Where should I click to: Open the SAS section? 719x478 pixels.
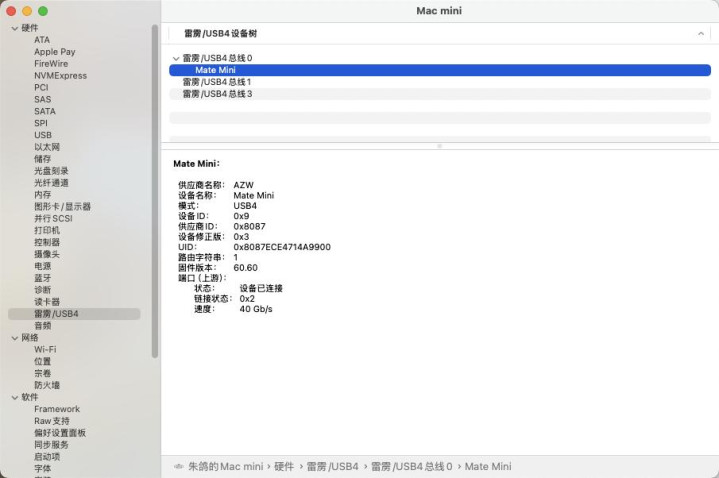(42, 100)
